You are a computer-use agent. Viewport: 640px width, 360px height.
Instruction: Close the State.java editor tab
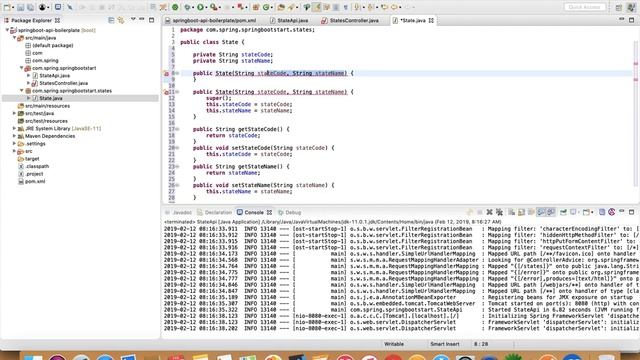click(431, 20)
